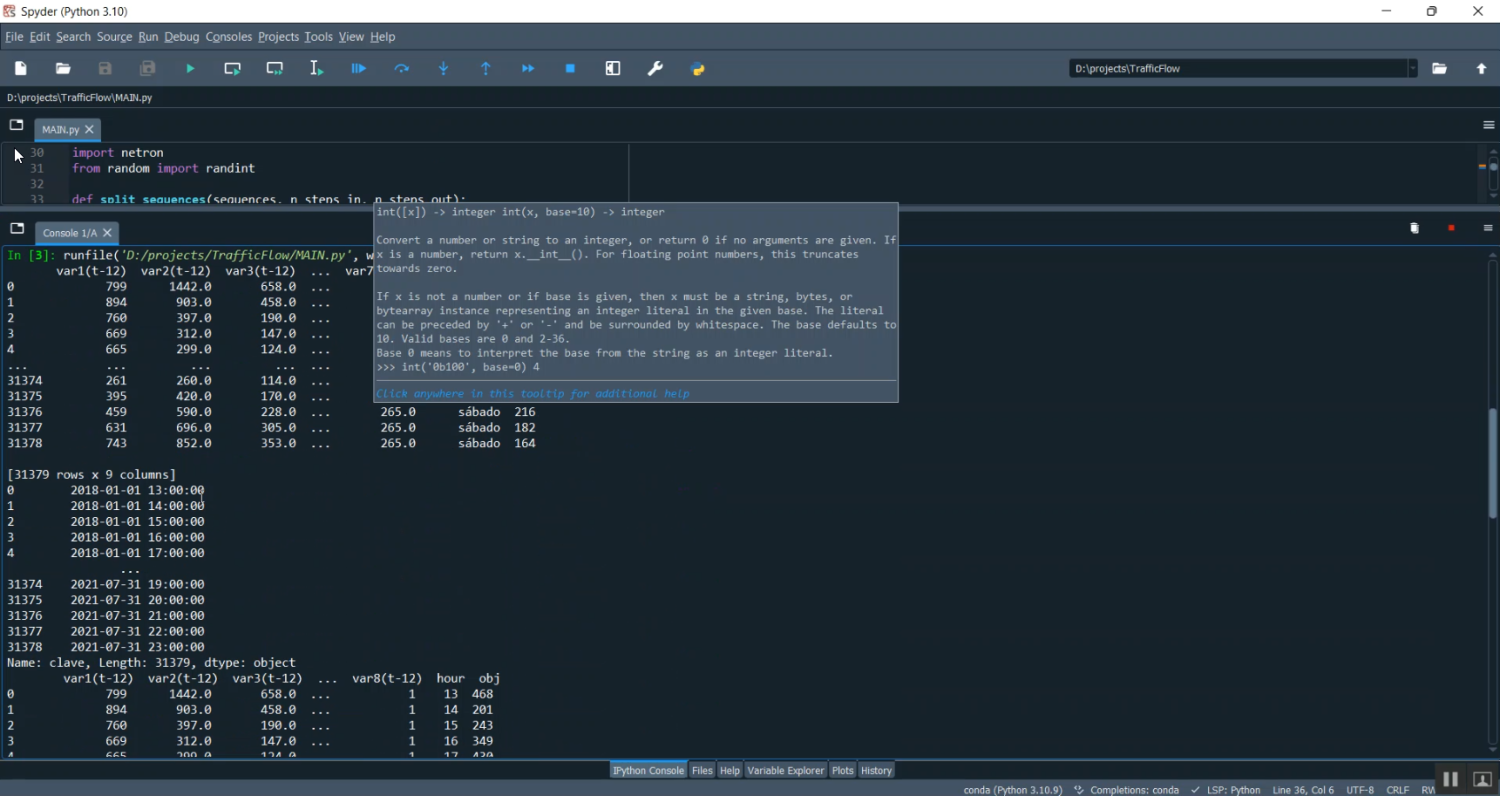
Task: Run the current cell from the toolbar
Action: point(233,69)
